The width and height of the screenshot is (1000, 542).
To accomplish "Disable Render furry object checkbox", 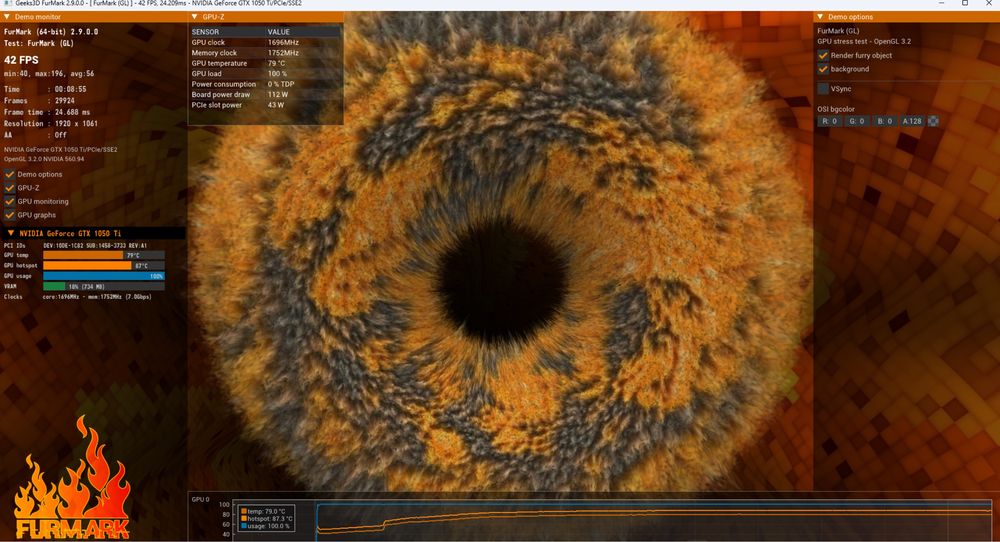I will tap(823, 55).
